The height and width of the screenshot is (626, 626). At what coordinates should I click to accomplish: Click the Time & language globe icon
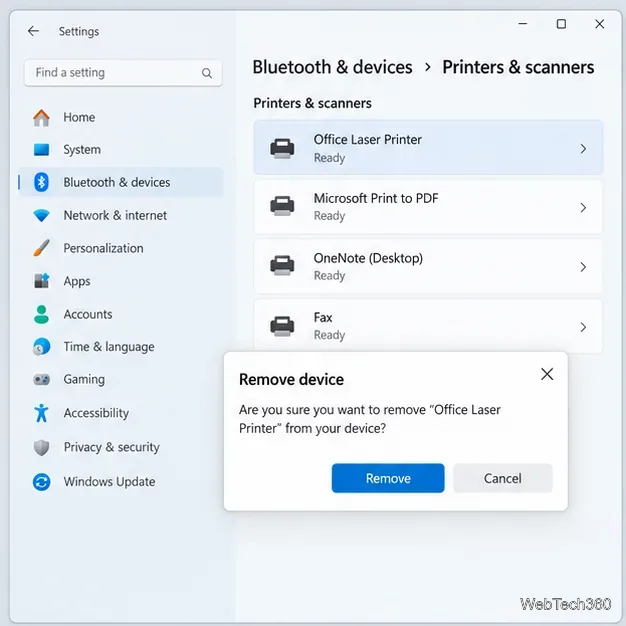42,347
